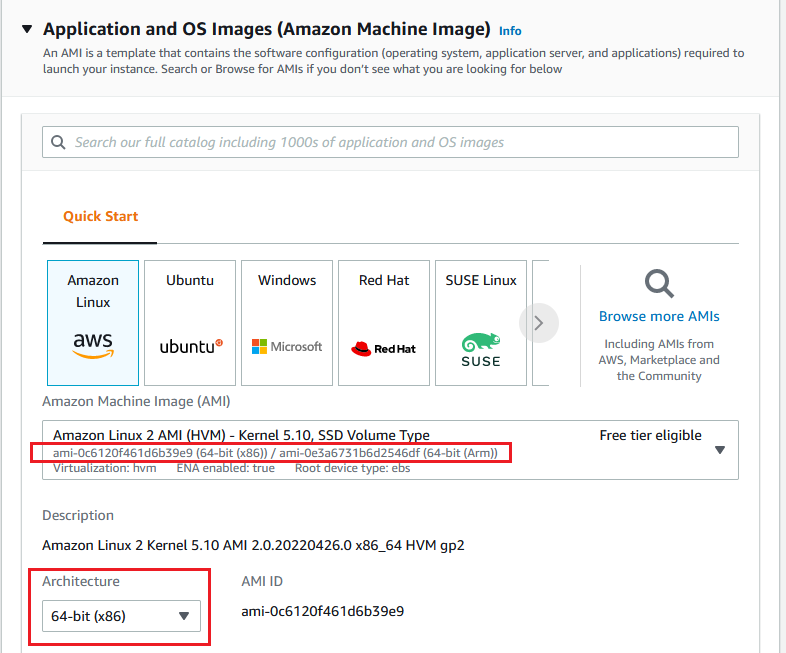The width and height of the screenshot is (786, 653).
Task: Click the ubuntu logo icon
Action: [191, 347]
